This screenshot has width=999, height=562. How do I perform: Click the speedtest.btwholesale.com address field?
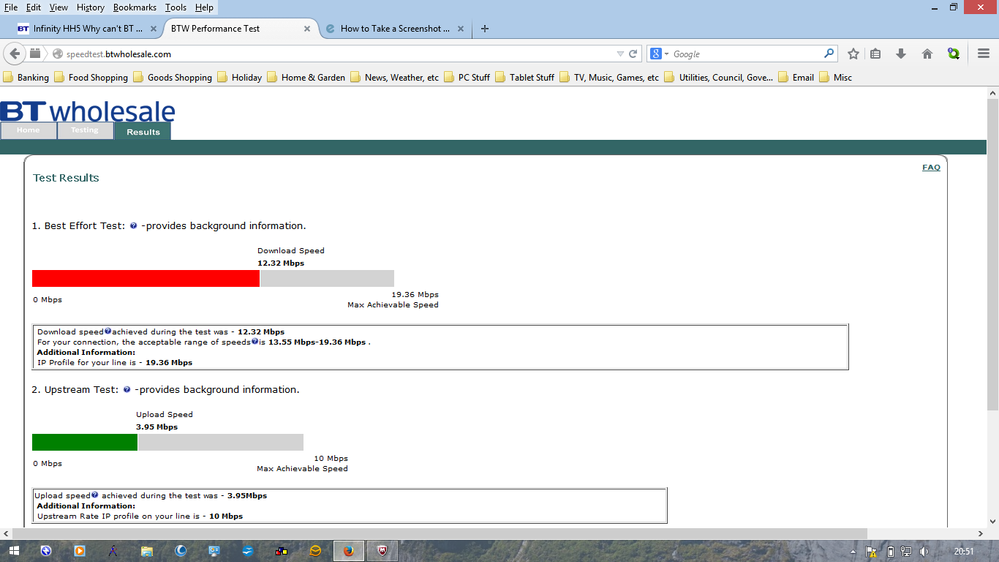pyautogui.click(x=338, y=54)
